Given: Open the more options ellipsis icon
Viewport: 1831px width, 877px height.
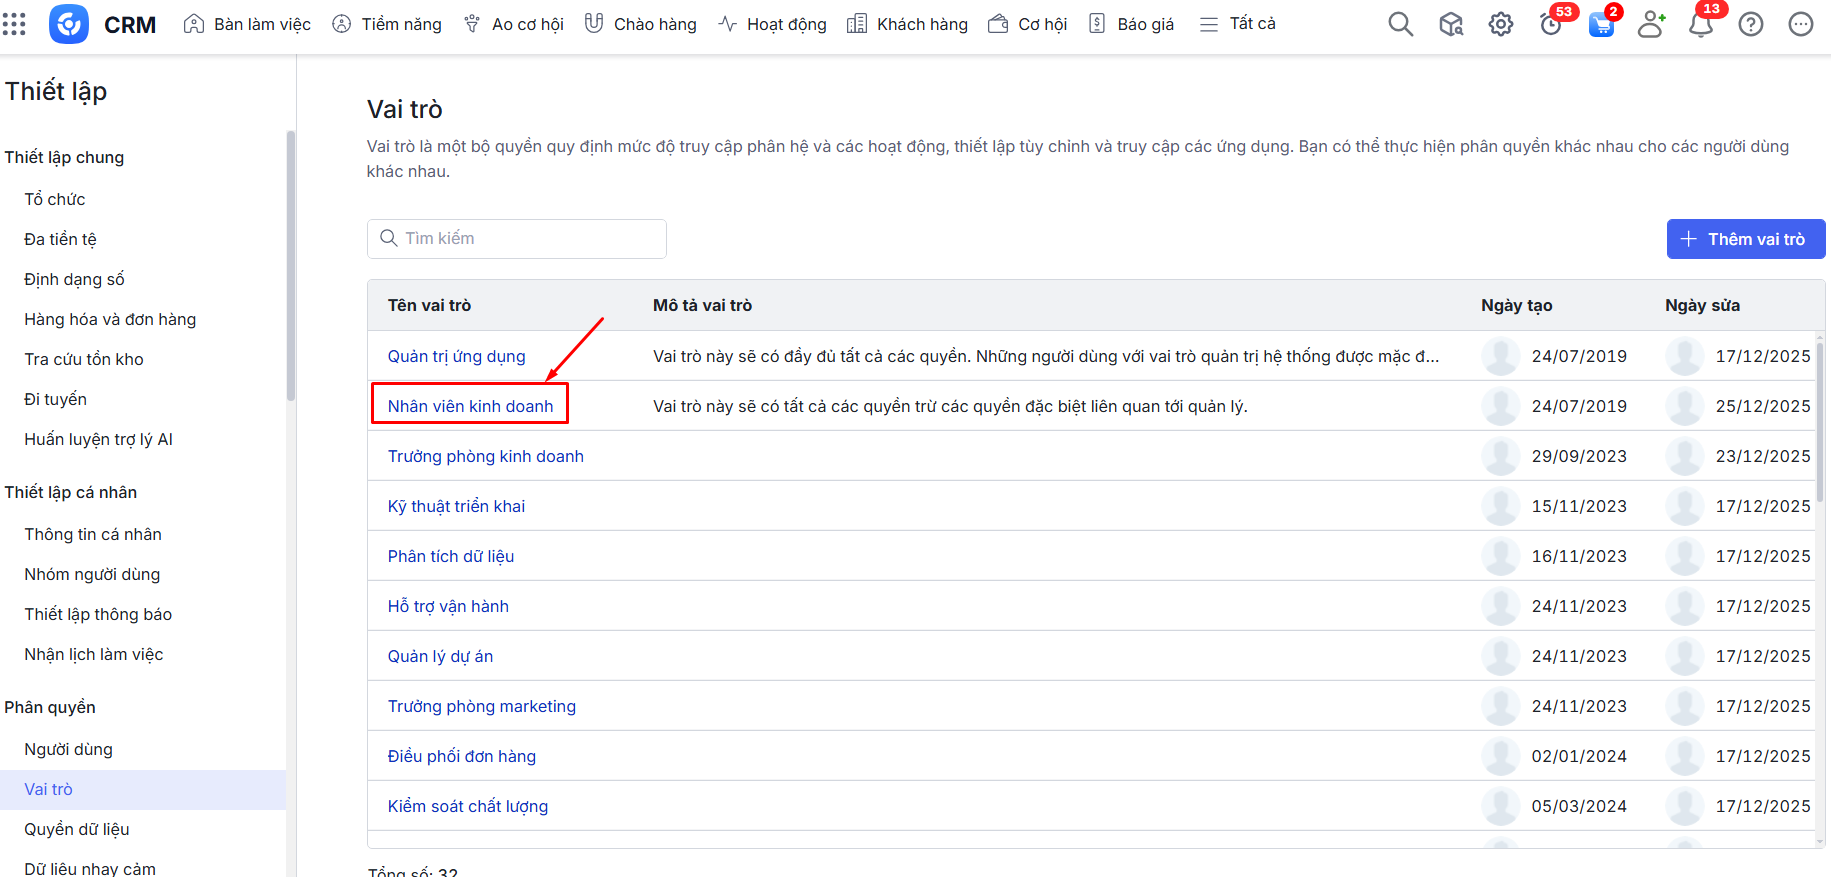Looking at the screenshot, I should 1800,24.
